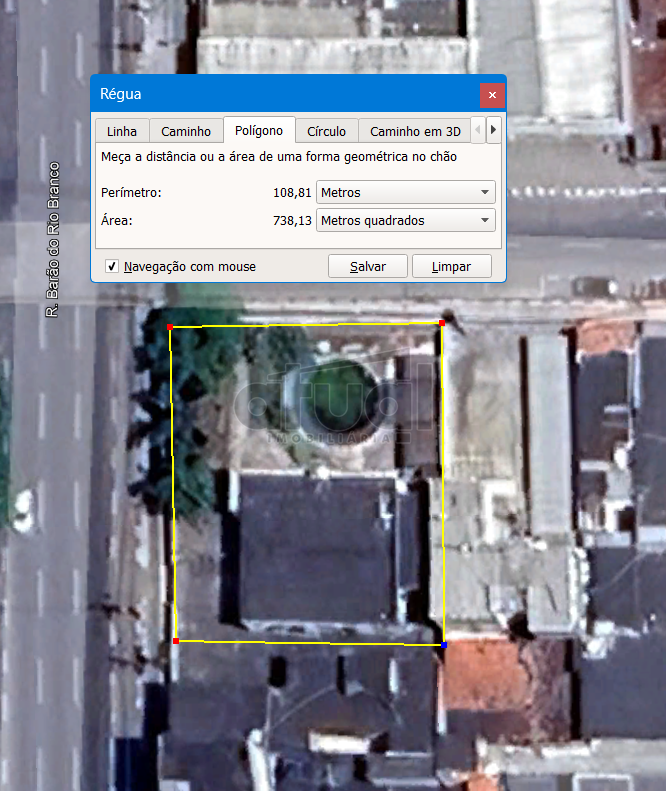The width and height of the screenshot is (666, 791).
Task: Close the Régua dialog
Action: point(492,95)
